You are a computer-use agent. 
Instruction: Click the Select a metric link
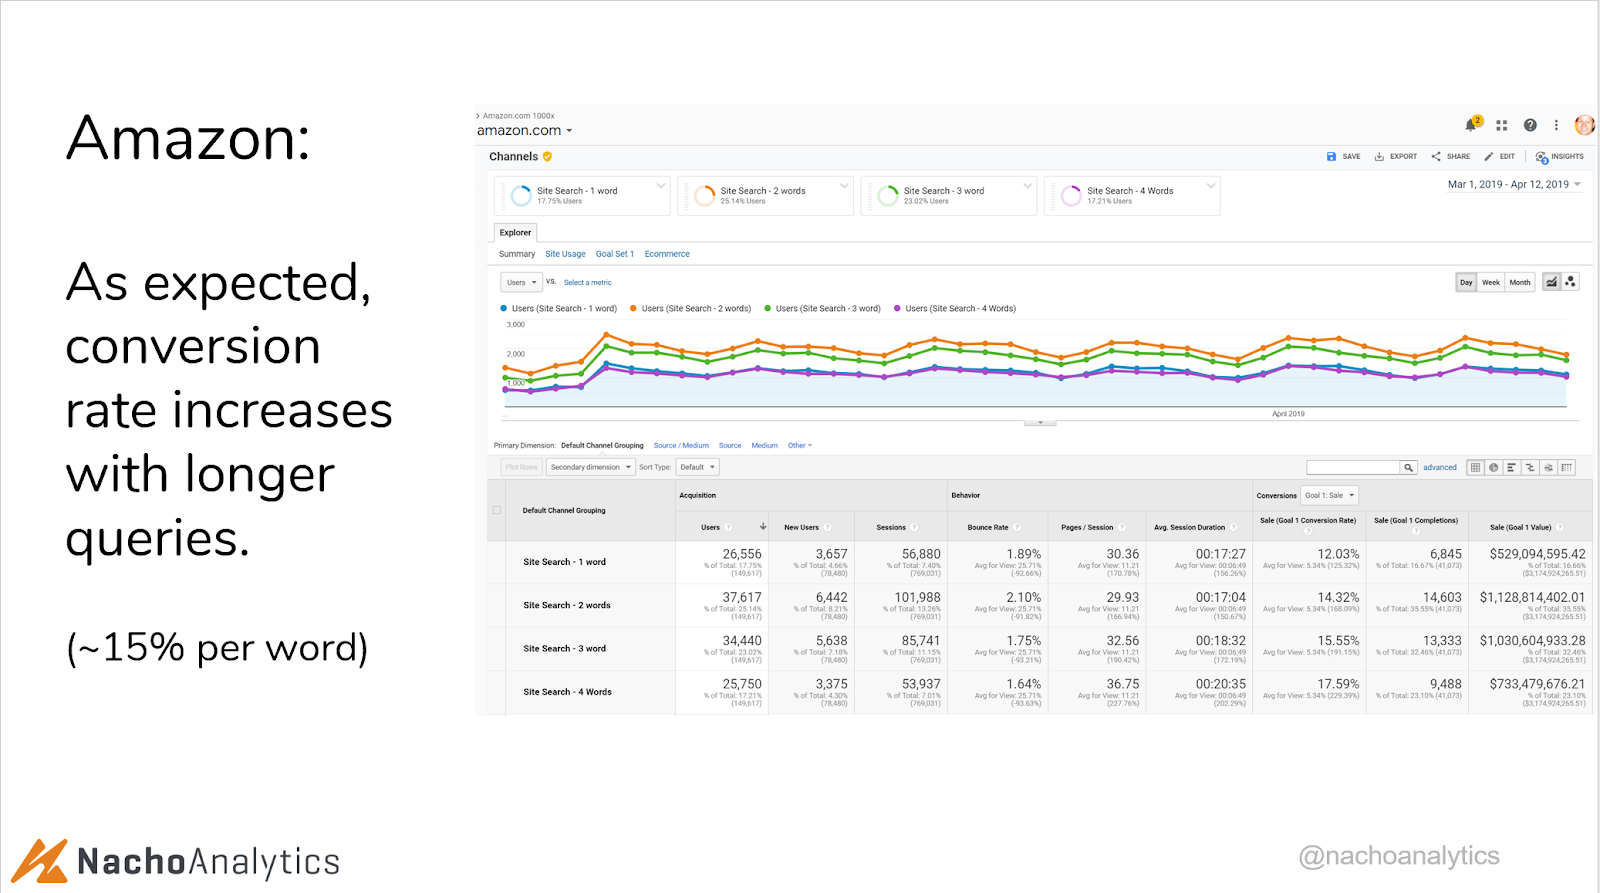(x=587, y=283)
